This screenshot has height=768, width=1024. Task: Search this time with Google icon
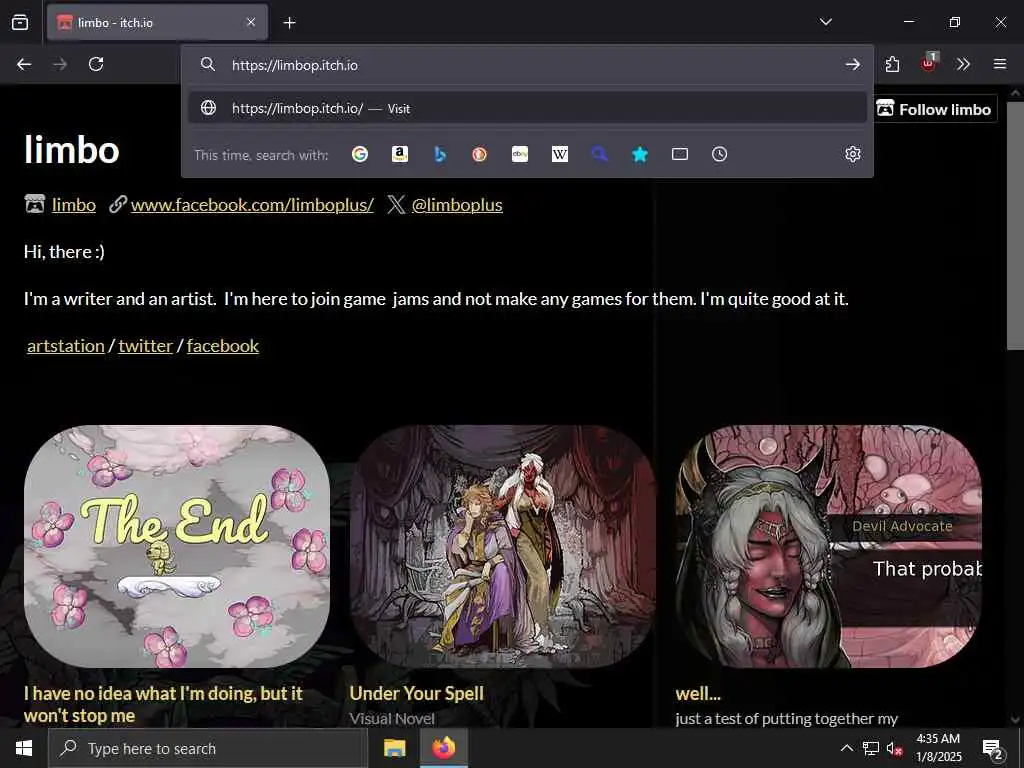coord(360,154)
